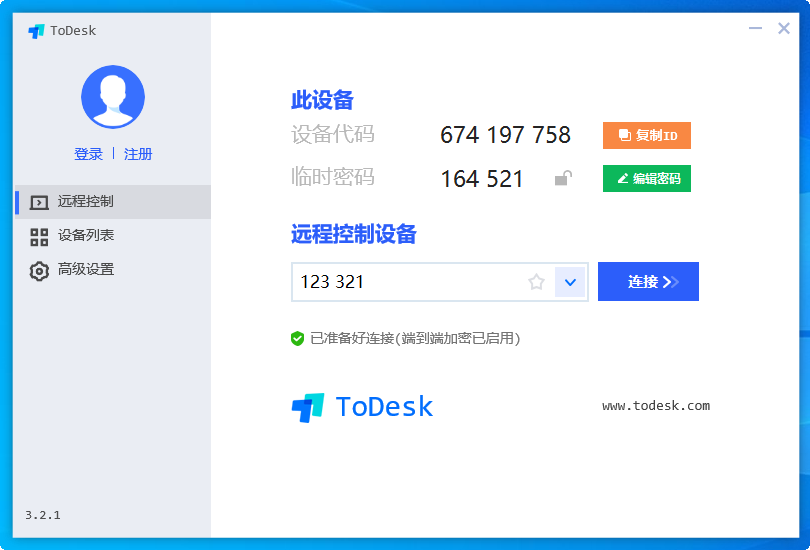Click temporary password 164 521
The height and width of the screenshot is (550, 810).
481,179
